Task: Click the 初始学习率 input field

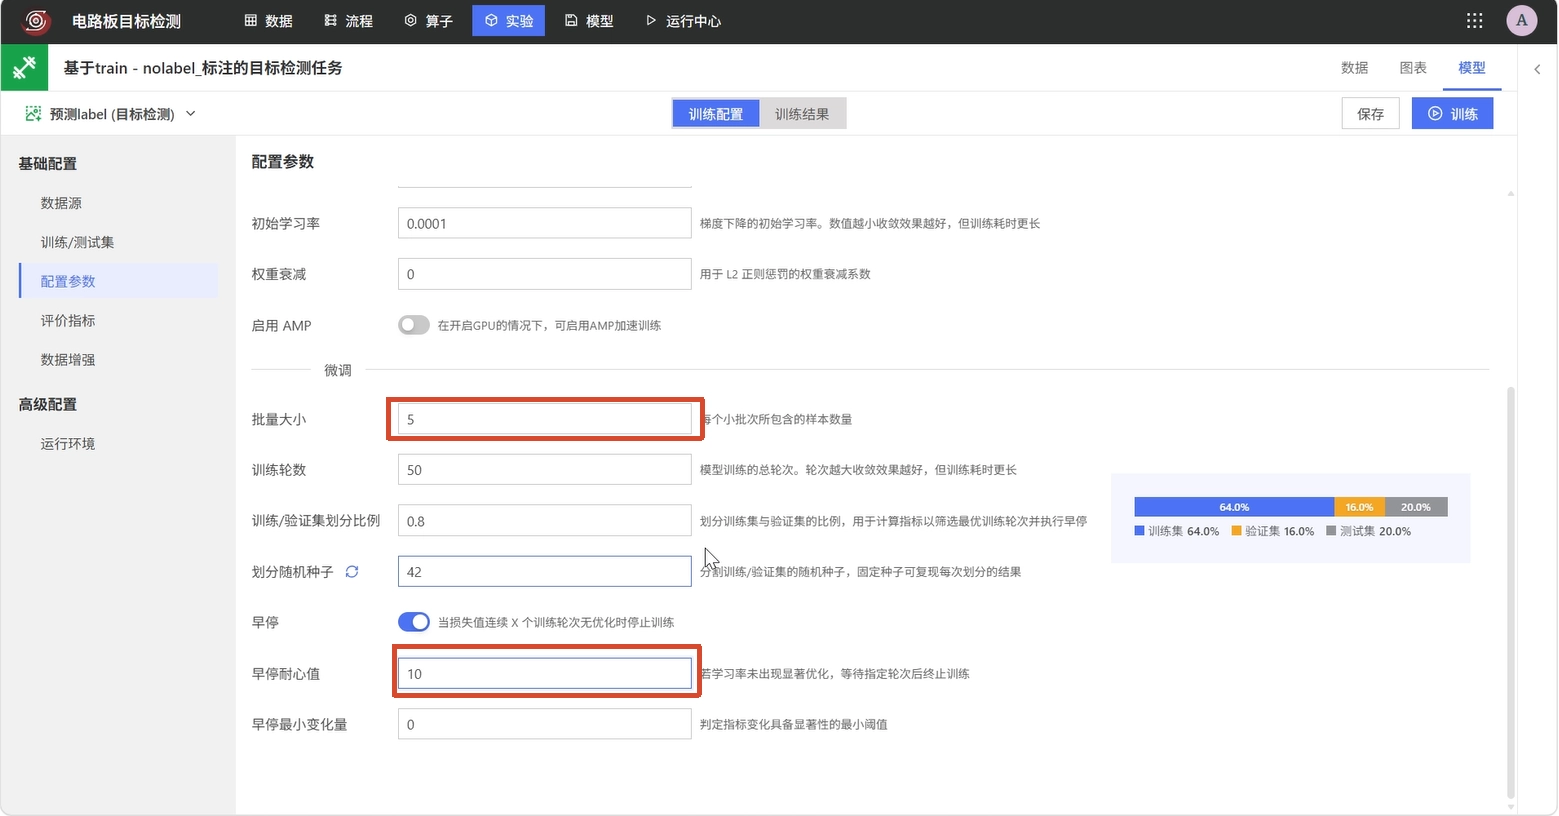Action: [544, 223]
